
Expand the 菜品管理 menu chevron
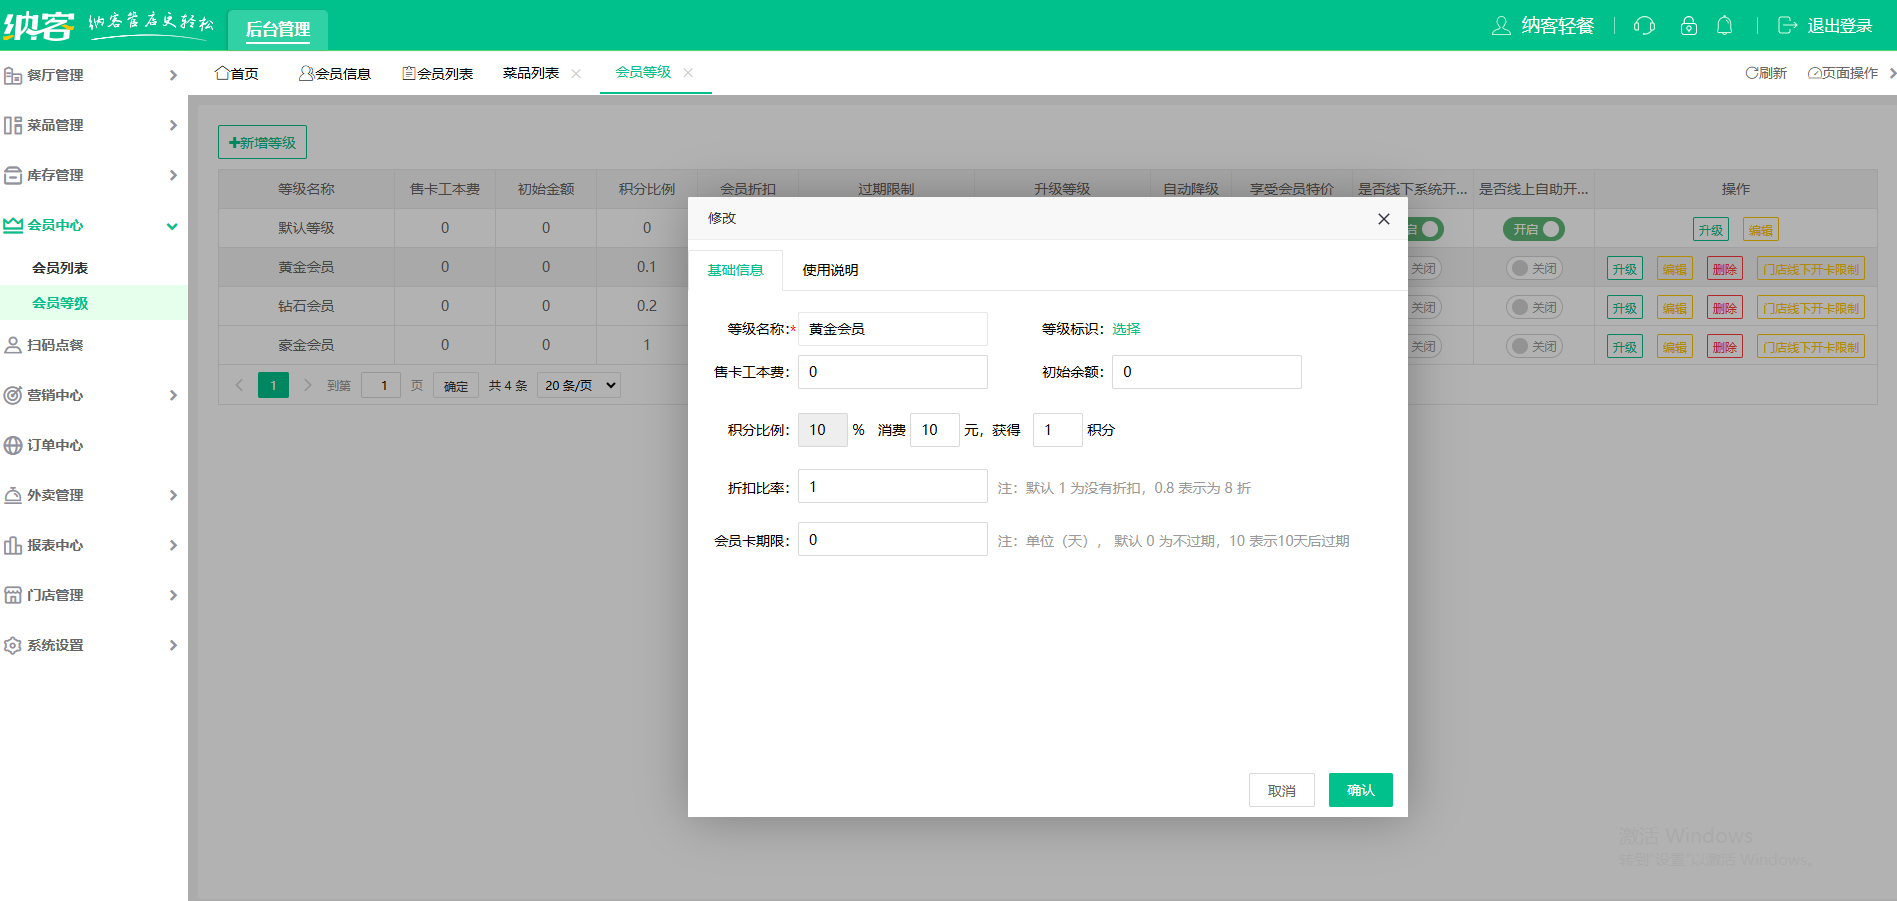tap(173, 125)
